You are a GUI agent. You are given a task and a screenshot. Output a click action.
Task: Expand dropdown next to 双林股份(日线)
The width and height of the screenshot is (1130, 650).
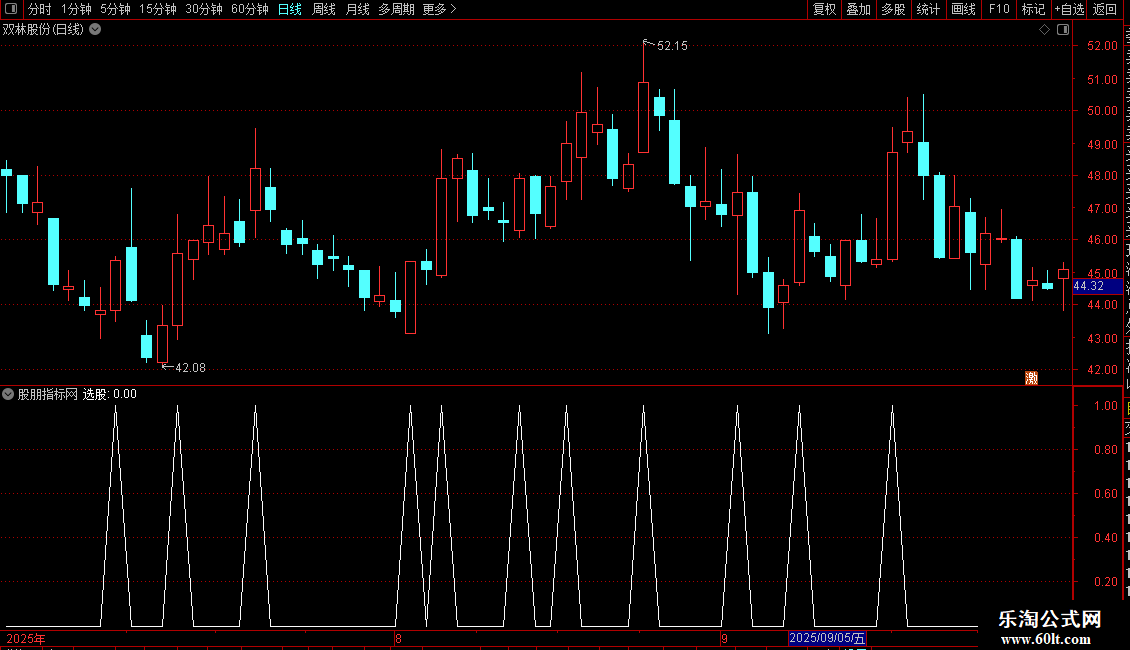click(95, 30)
